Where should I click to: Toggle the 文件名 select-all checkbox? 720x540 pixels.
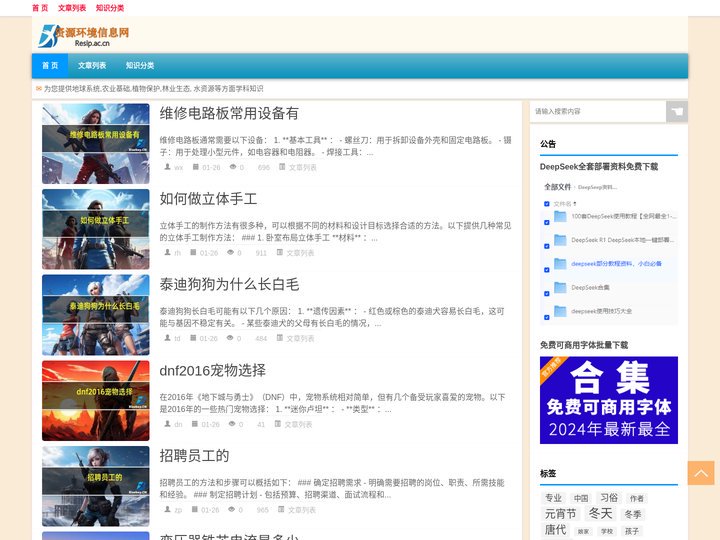(x=546, y=204)
